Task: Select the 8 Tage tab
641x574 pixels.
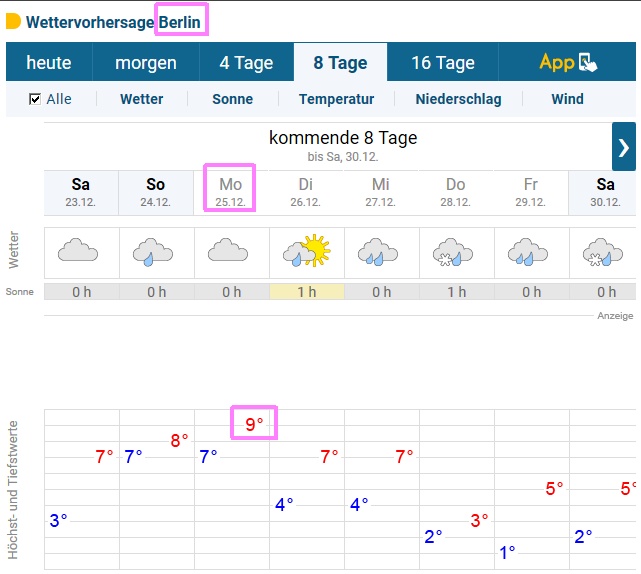Action: (340, 62)
